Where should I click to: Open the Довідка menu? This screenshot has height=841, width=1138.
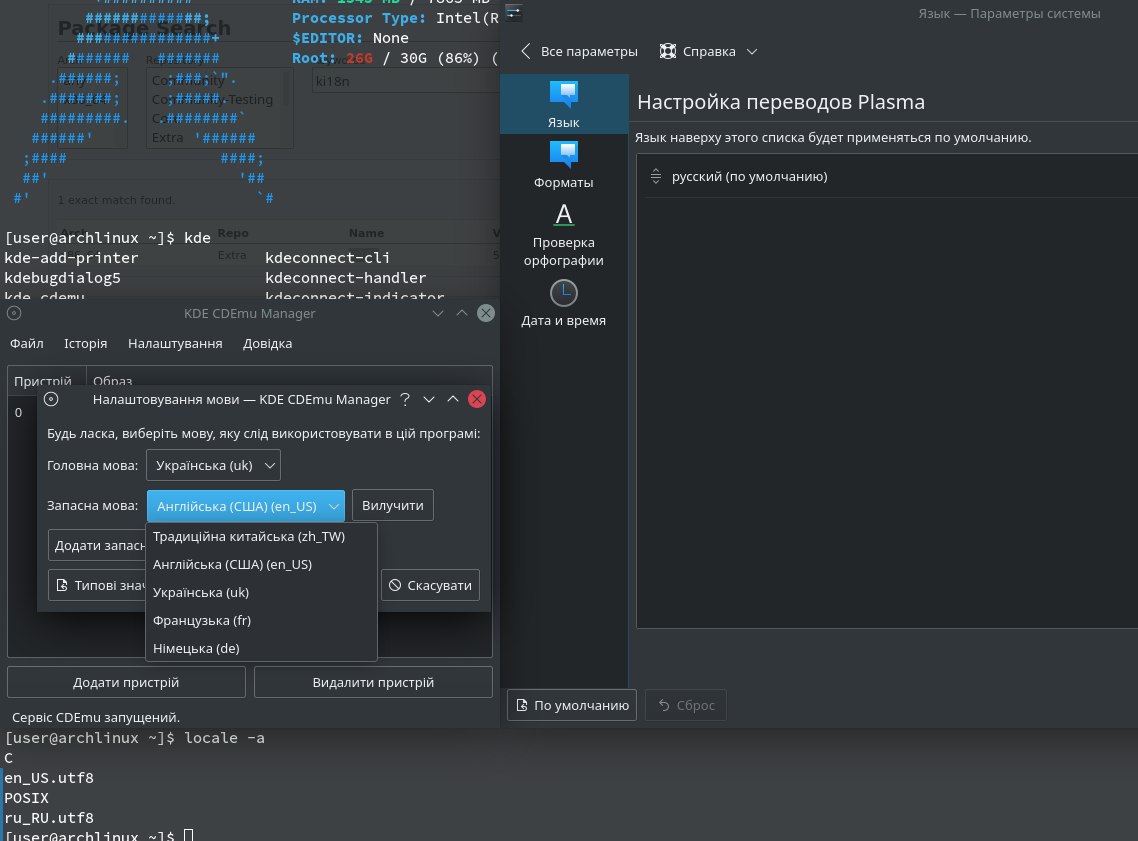click(267, 343)
